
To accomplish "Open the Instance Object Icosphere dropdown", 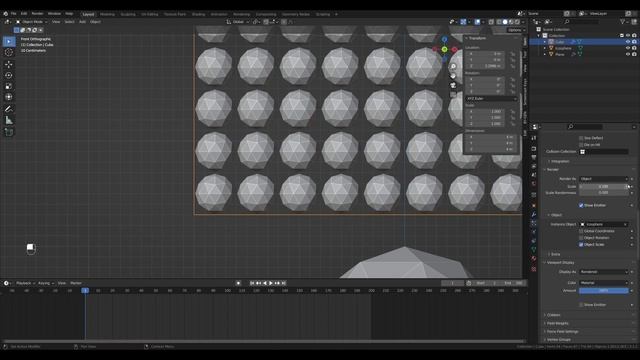I will pyautogui.click(x=604, y=224).
